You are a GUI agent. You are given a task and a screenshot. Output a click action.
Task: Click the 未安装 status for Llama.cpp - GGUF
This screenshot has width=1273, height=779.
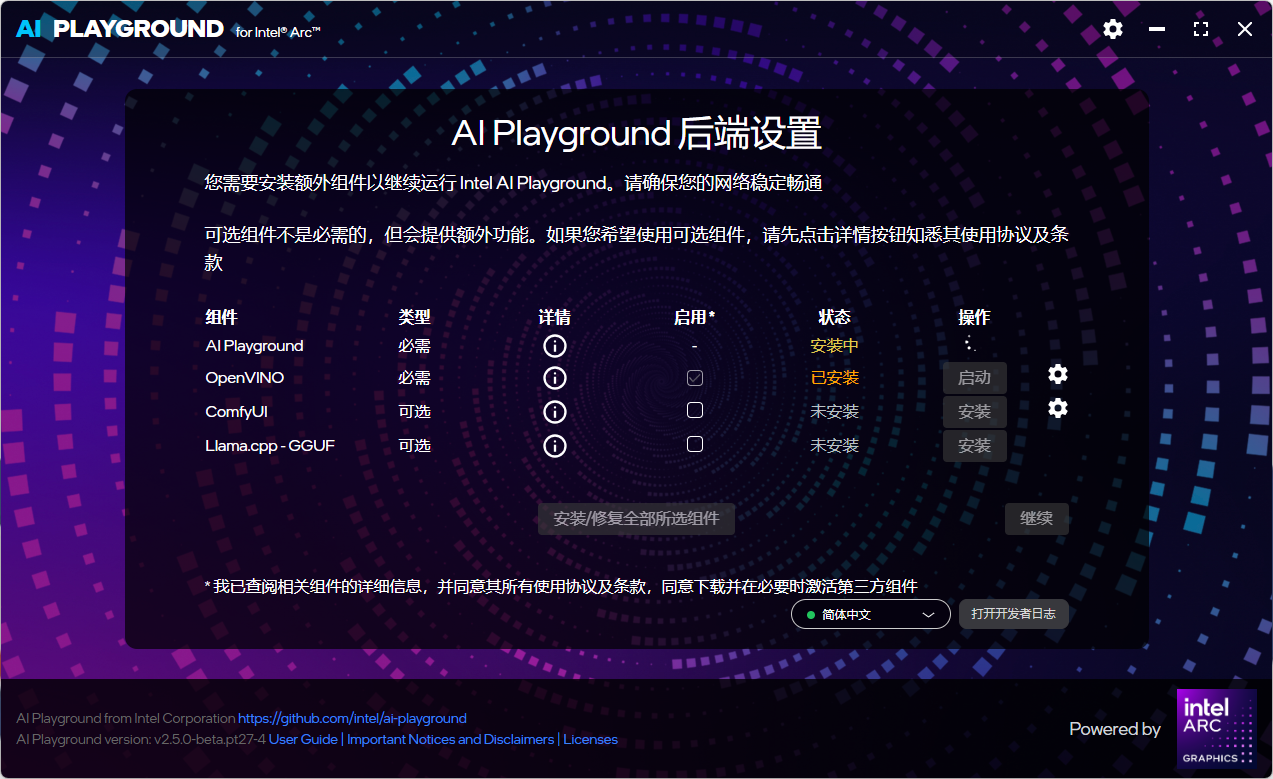834,445
